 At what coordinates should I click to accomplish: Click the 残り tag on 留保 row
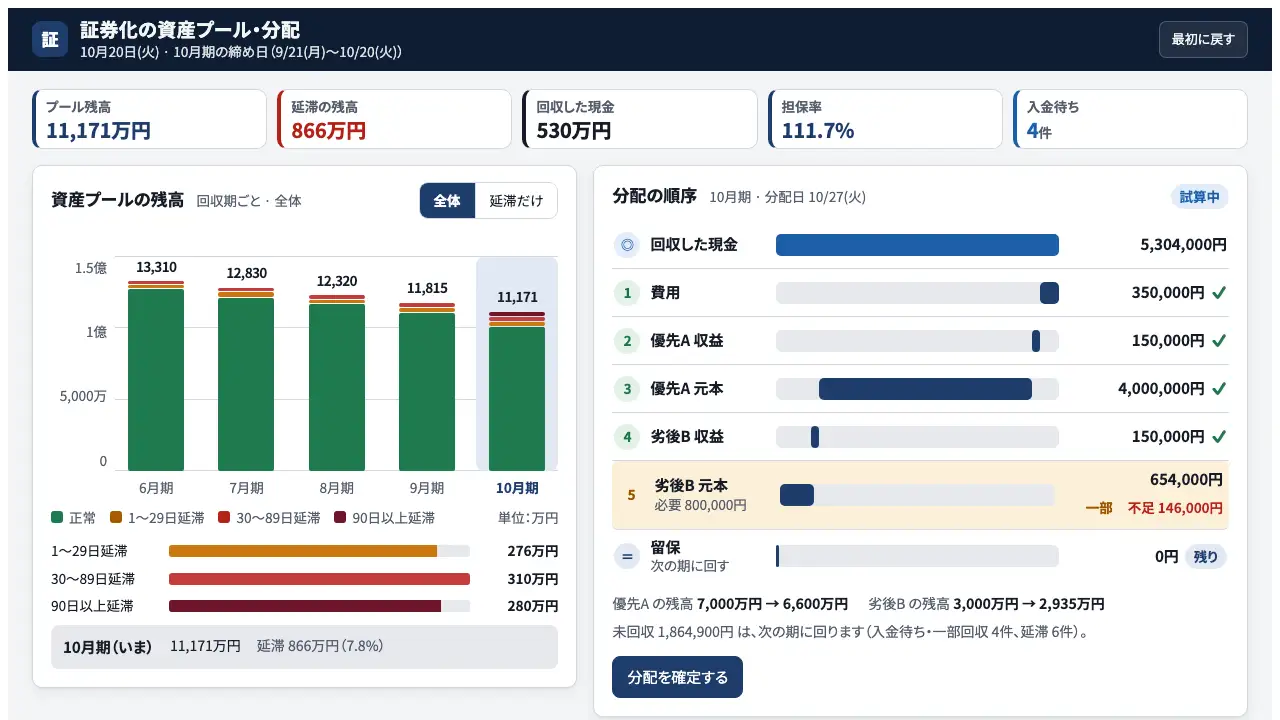click(x=1206, y=557)
